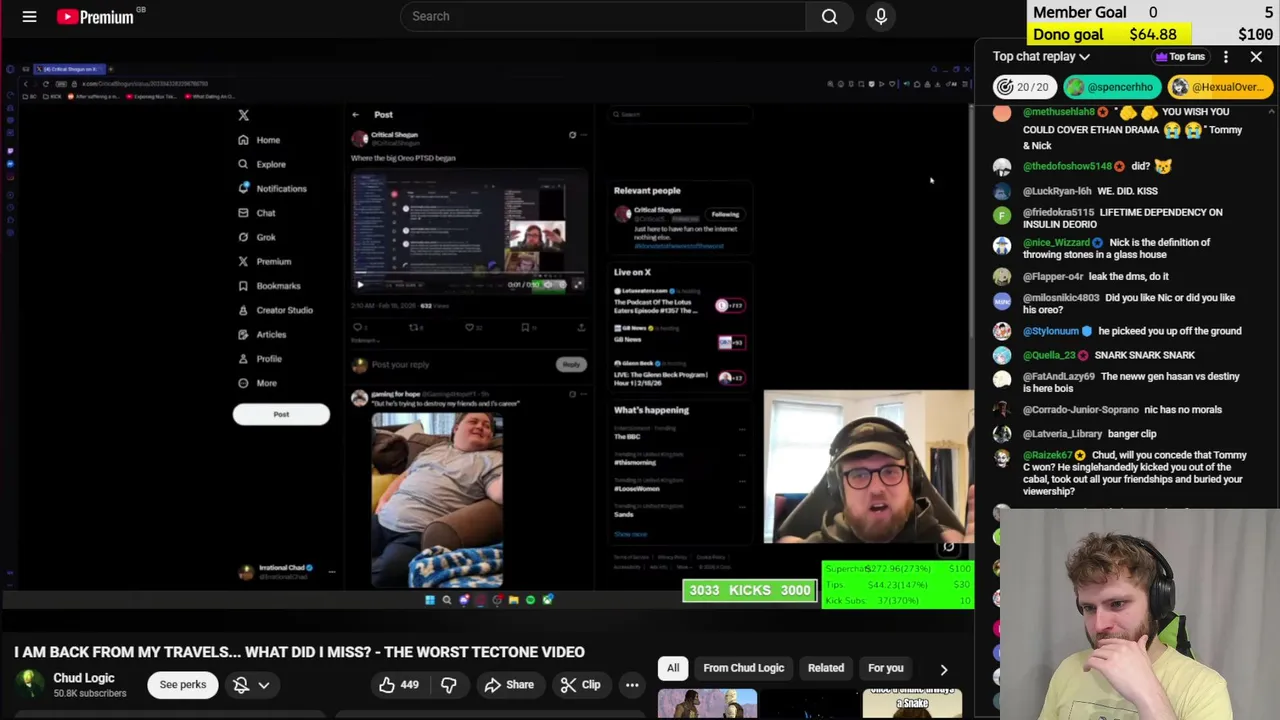Open Home in X sidebar
The height and width of the screenshot is (720, 1280).
point(259,140)
